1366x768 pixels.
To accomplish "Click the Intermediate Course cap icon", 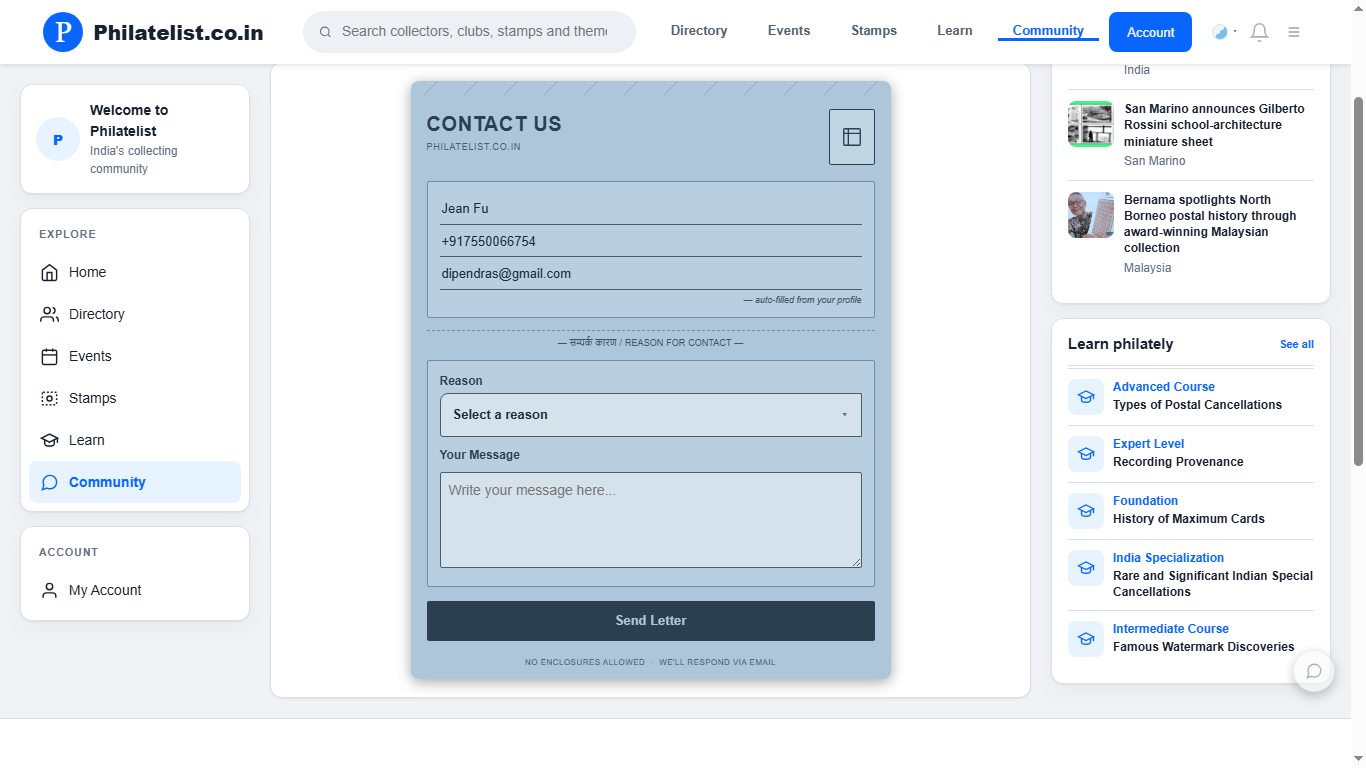I will pyautogui.click(x=1086, y=638).
